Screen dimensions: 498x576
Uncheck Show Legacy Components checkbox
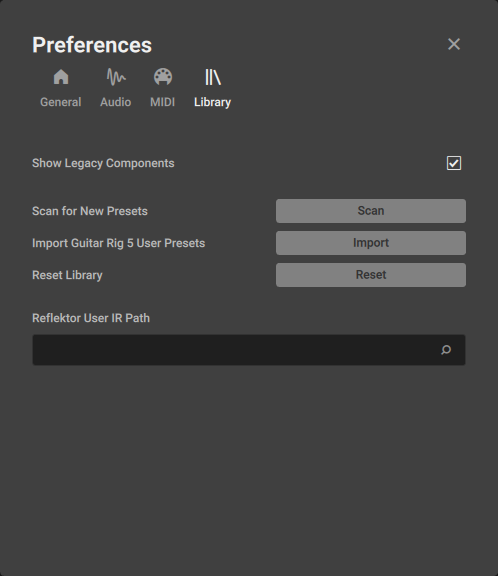point(454,163)
